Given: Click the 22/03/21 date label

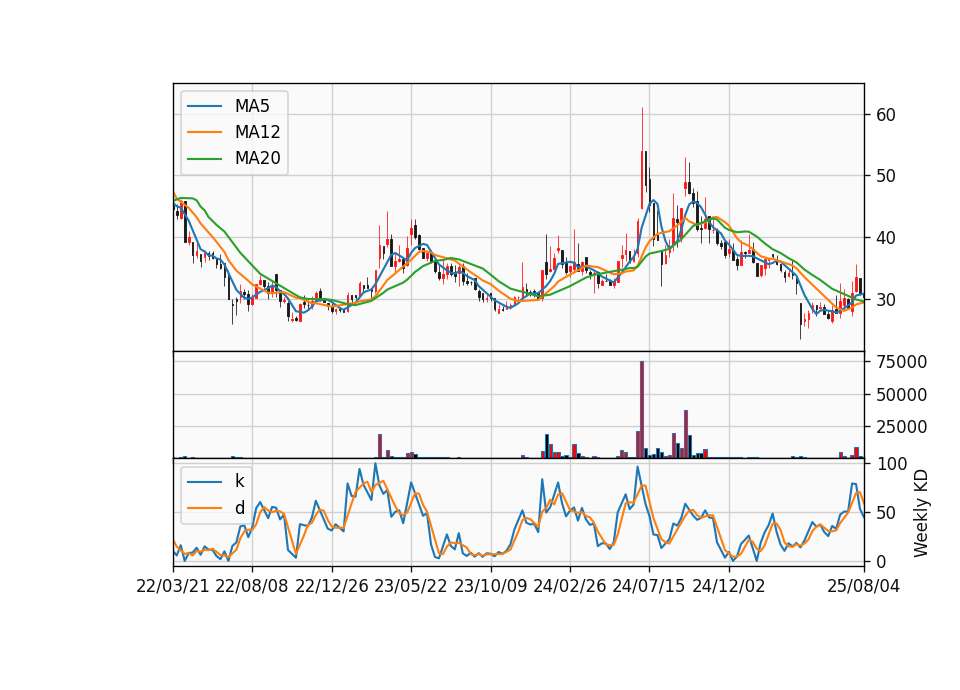Looking at the screenshot, I should pyautogui.click(x=173, y=586).
